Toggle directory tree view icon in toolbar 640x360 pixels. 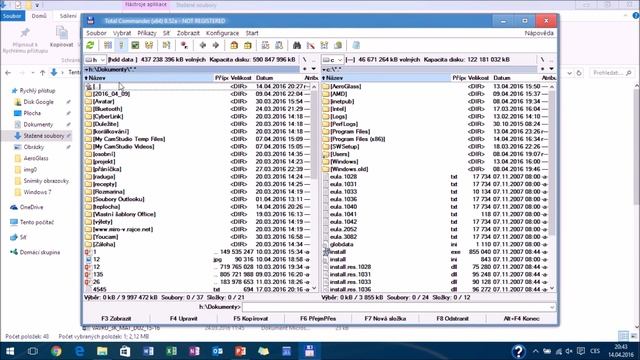[149, 45]
